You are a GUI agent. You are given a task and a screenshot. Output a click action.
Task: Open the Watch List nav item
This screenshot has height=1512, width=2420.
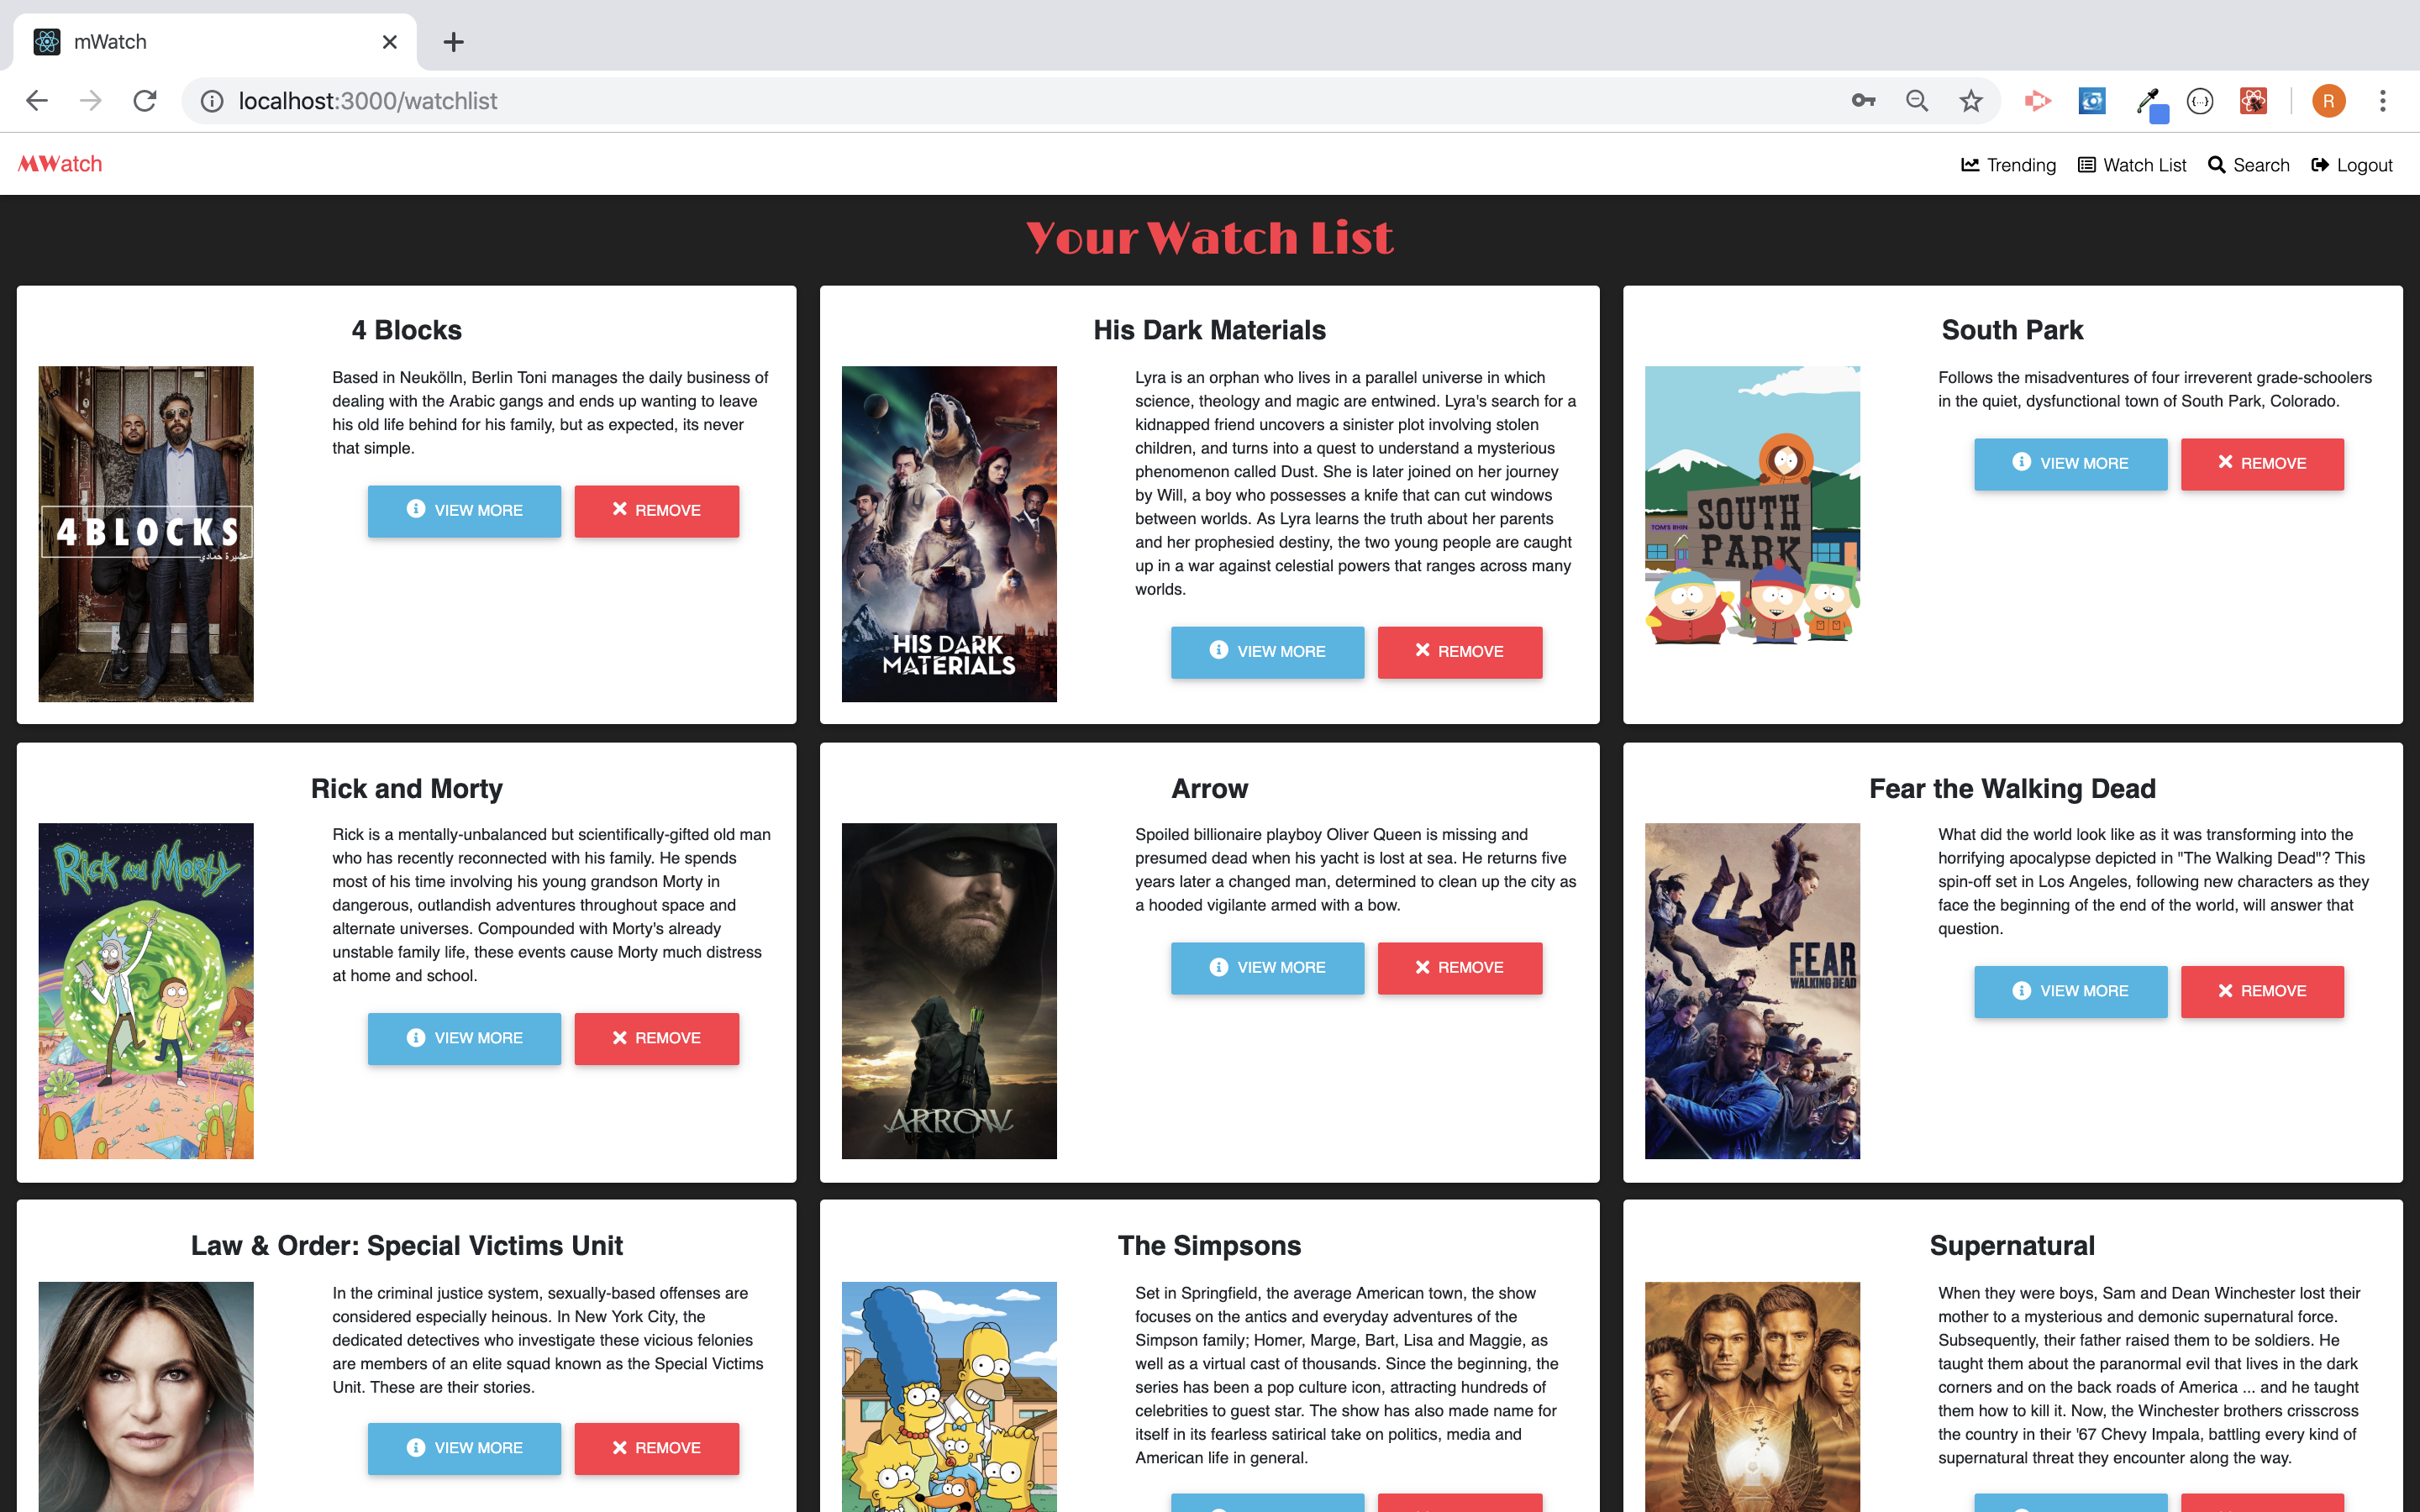click(x=2132, y=165)
